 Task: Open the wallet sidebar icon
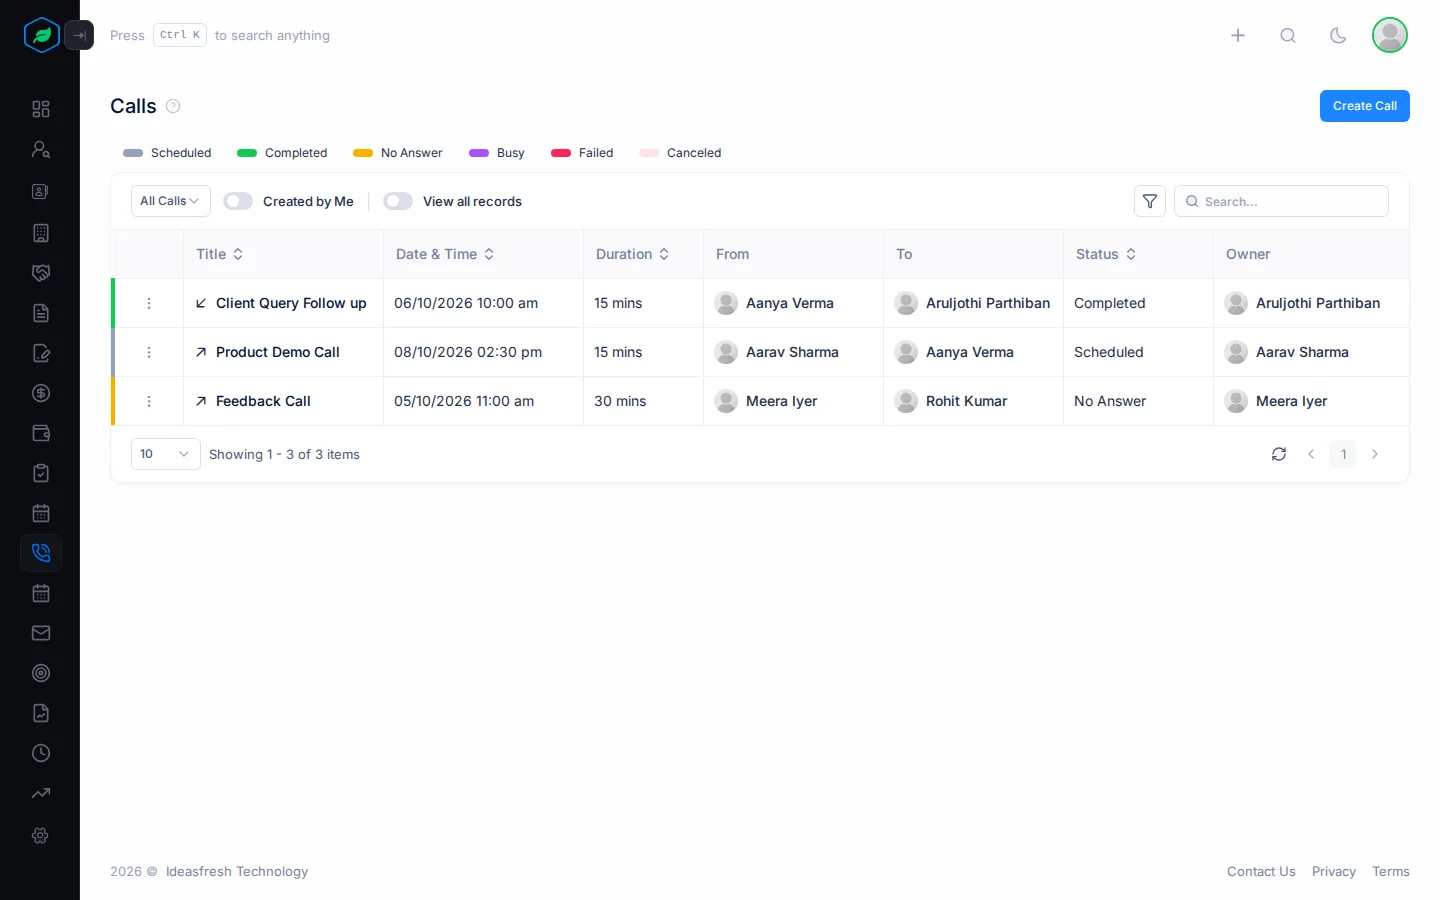click(41, 433)
